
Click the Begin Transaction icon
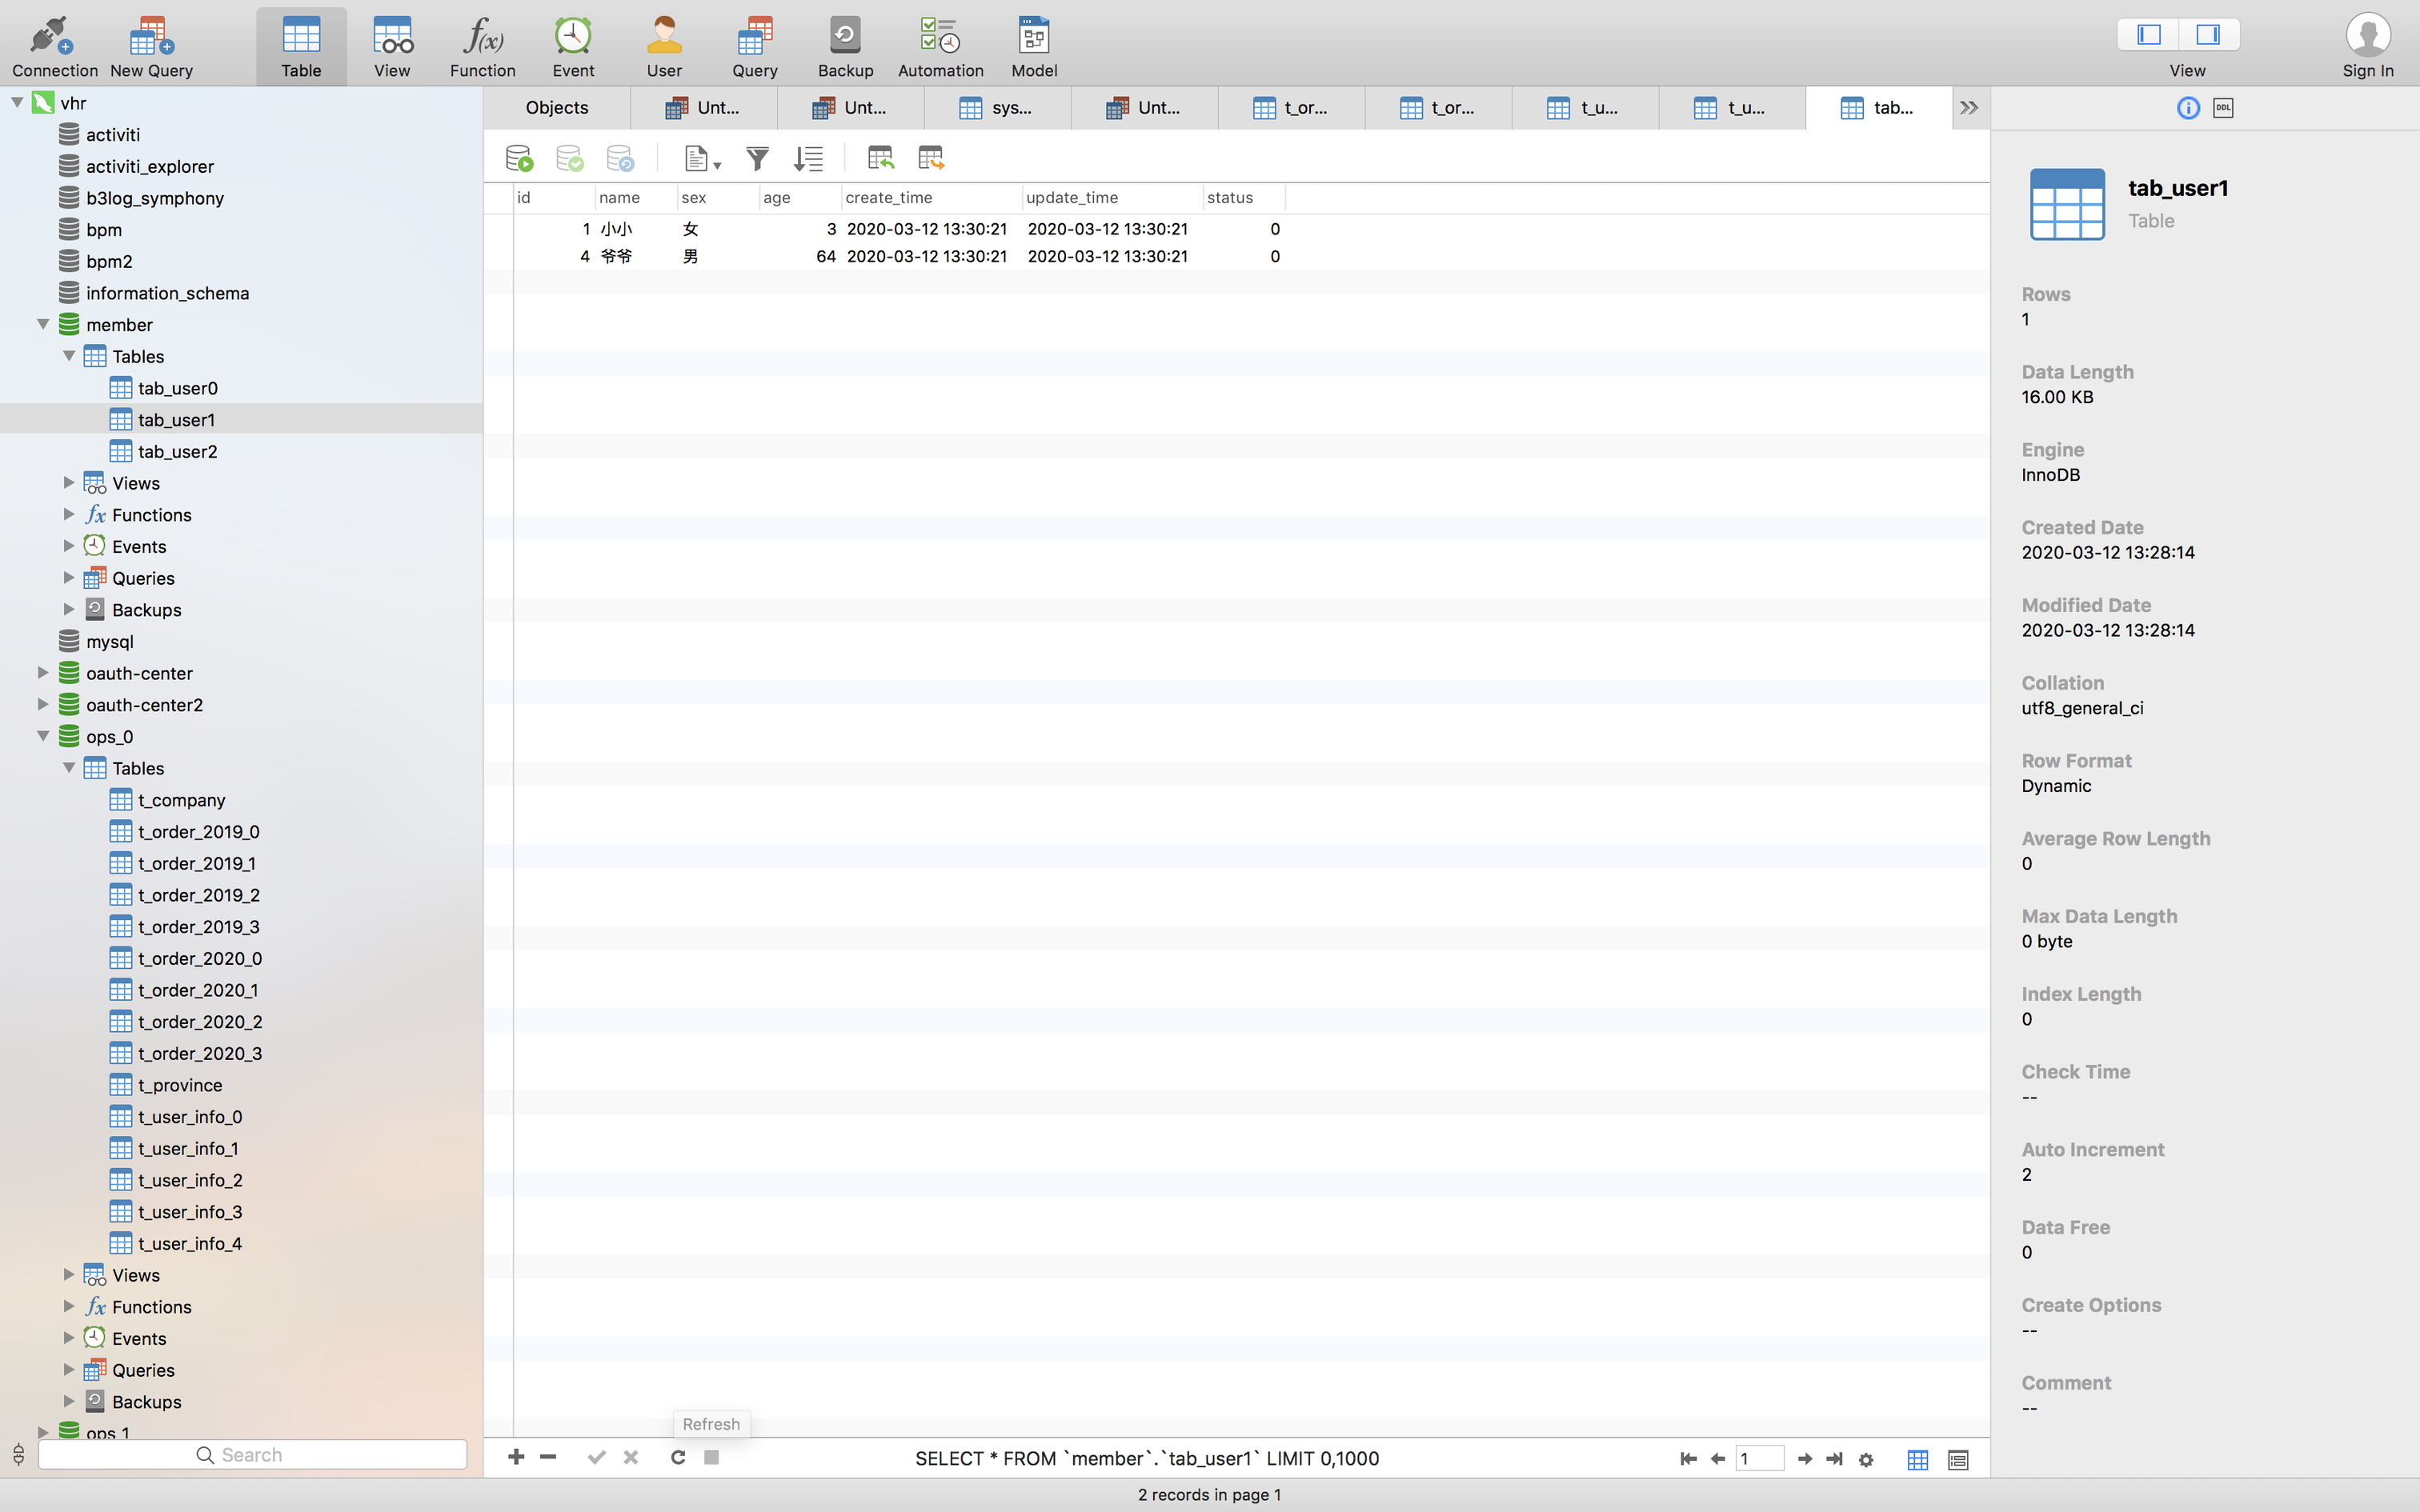point(519,158)
